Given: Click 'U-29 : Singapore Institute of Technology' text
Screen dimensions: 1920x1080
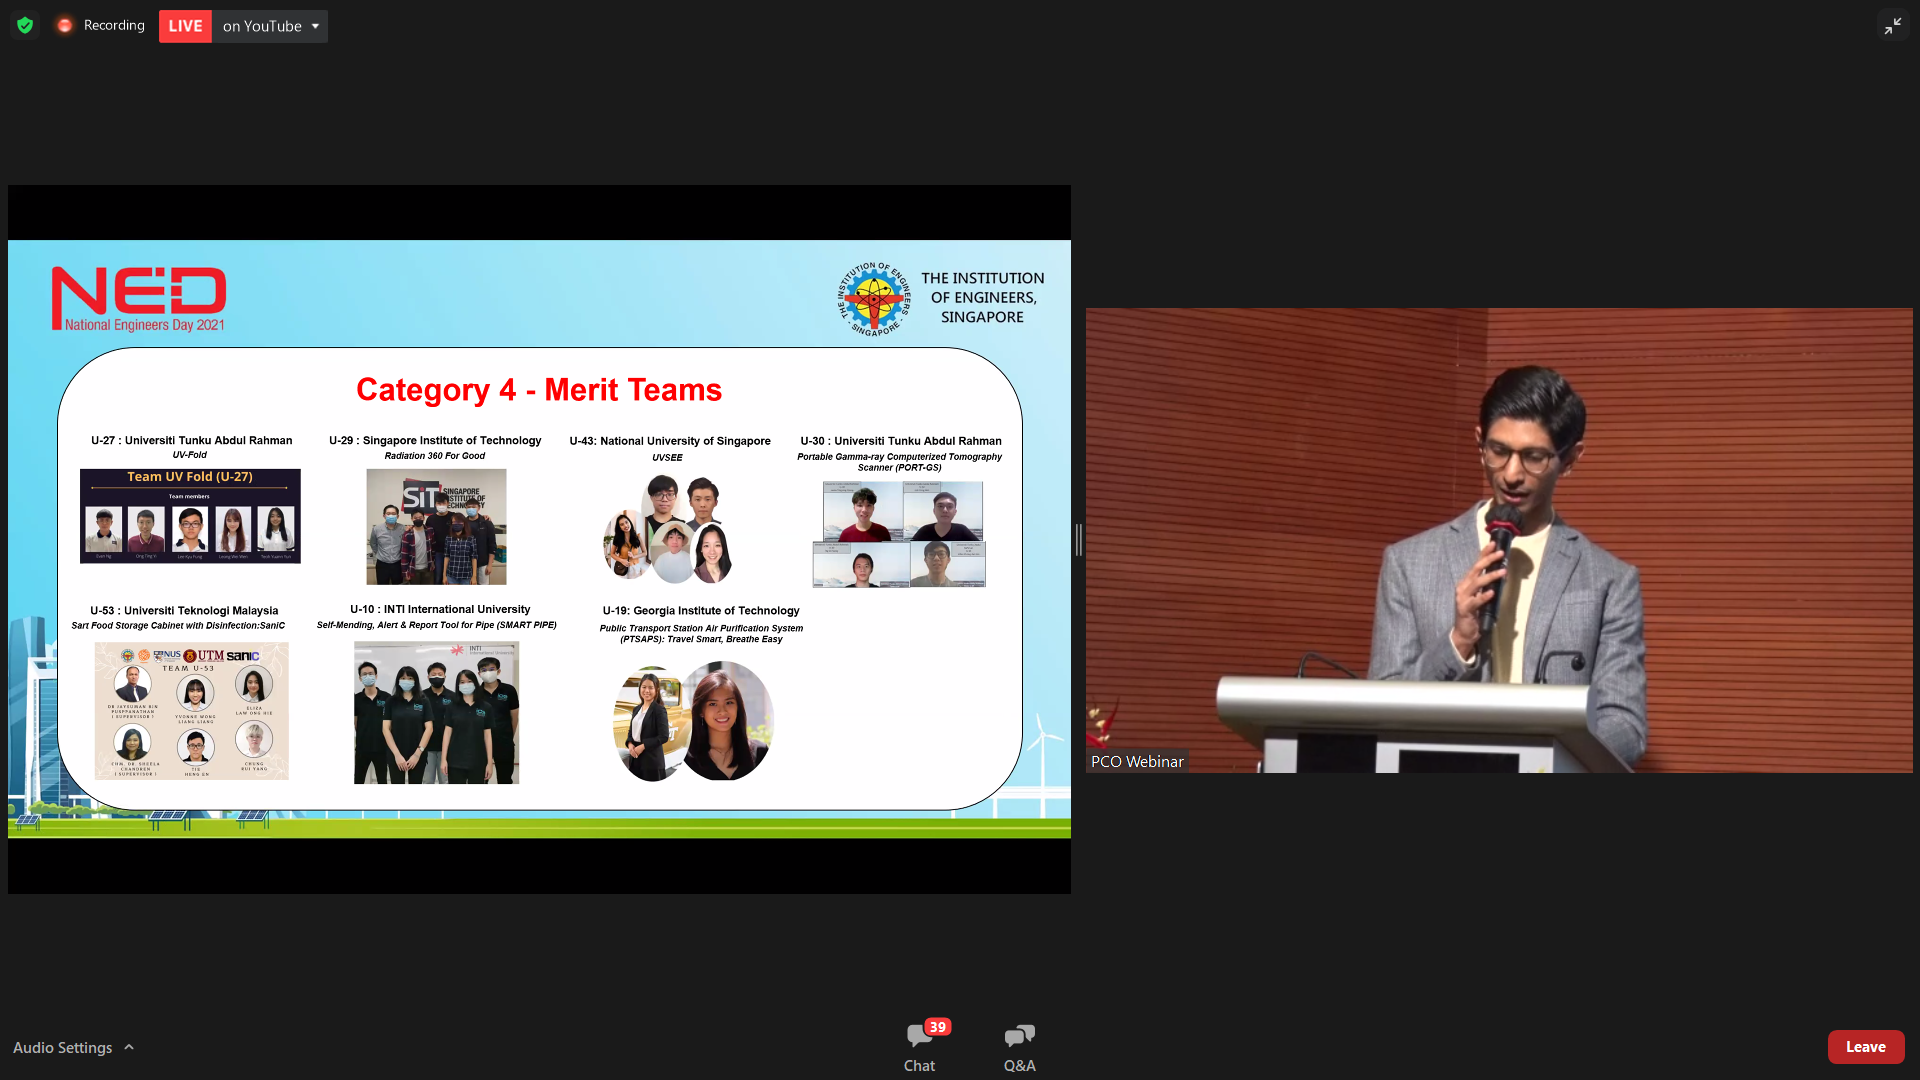Looking at the screenshot, I should coord(435,440).
